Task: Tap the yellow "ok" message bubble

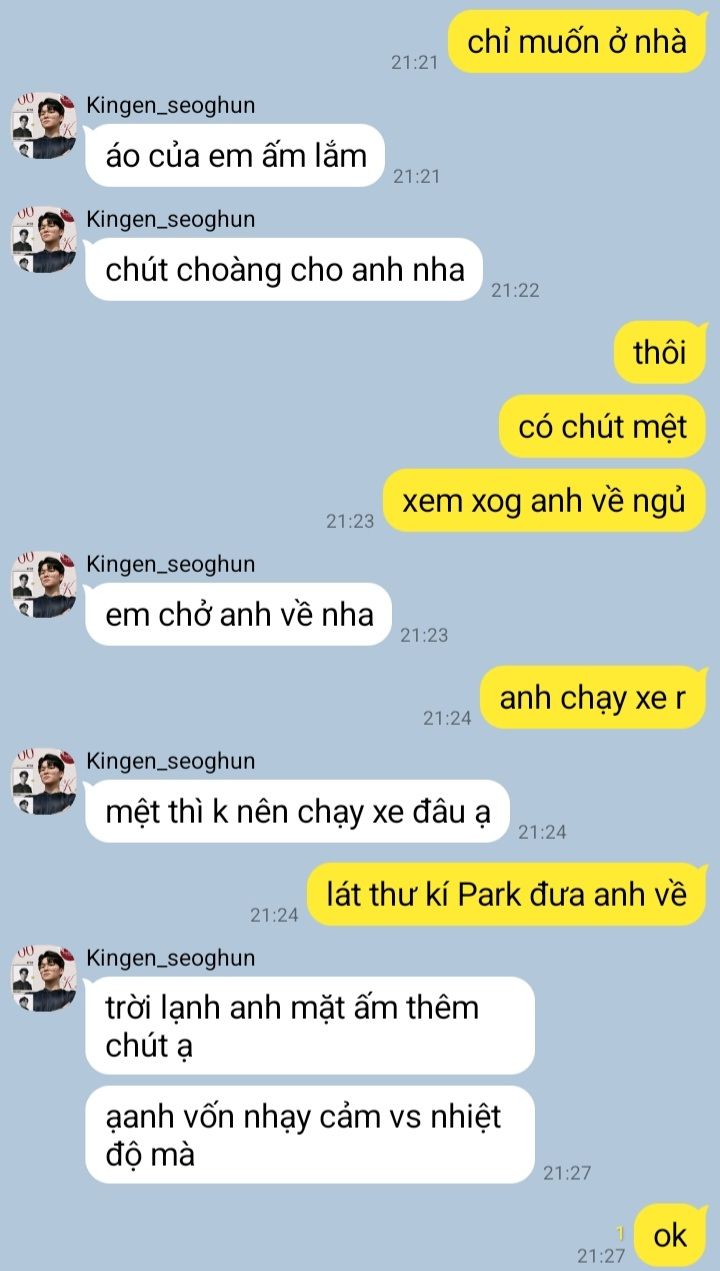Action: [x=670, y=1236]
